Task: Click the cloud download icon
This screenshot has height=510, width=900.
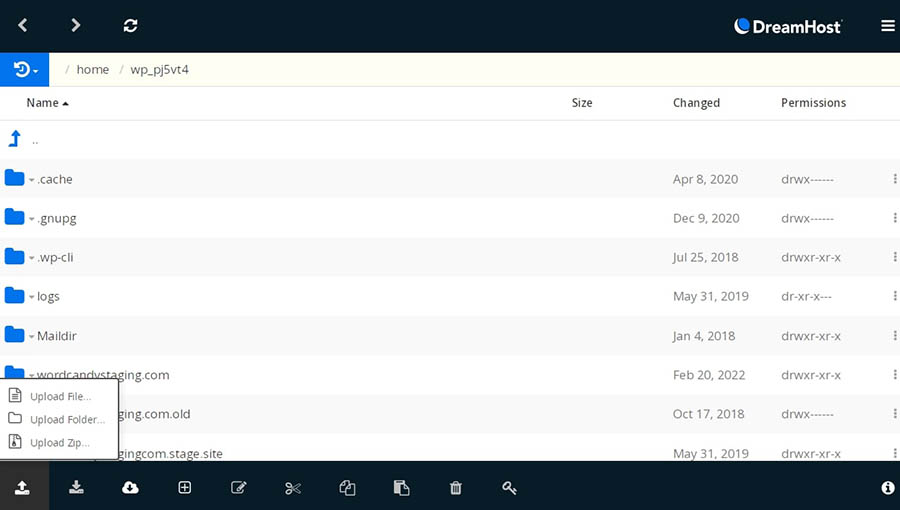Action: pyautogui.click(x=130, y=488)
